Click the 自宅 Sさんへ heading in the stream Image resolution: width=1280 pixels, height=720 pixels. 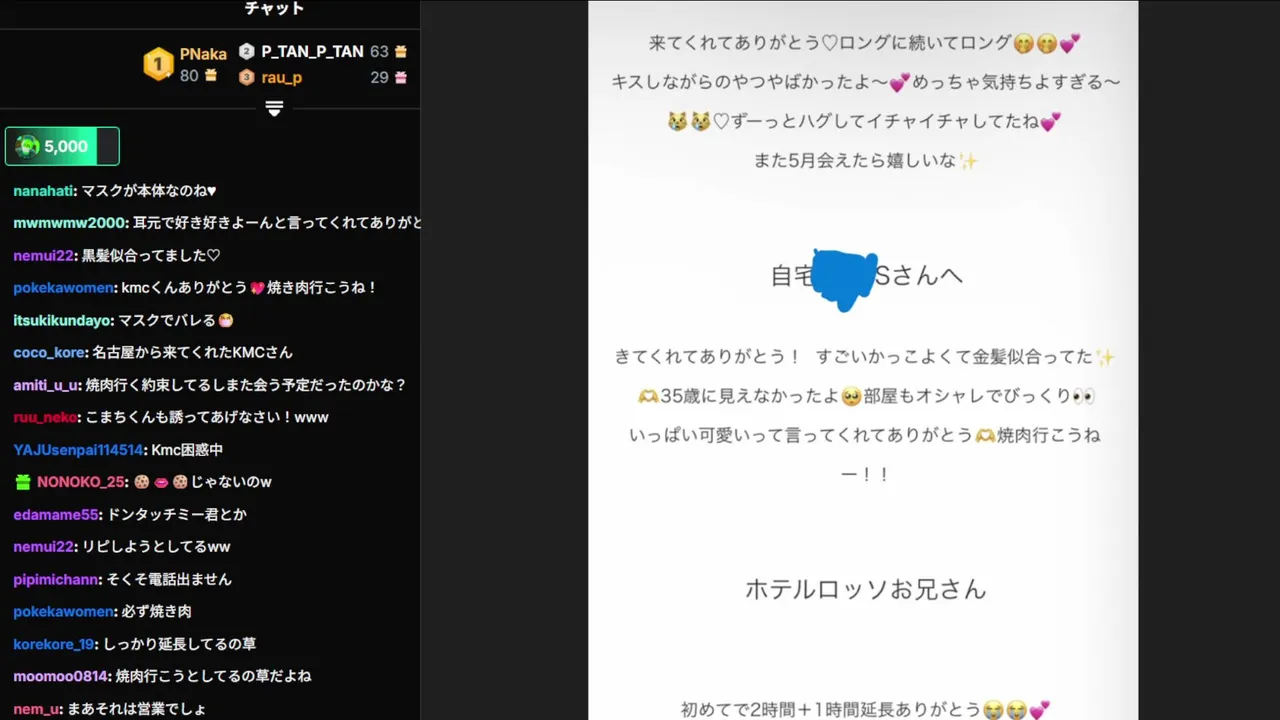click(867, 276)
